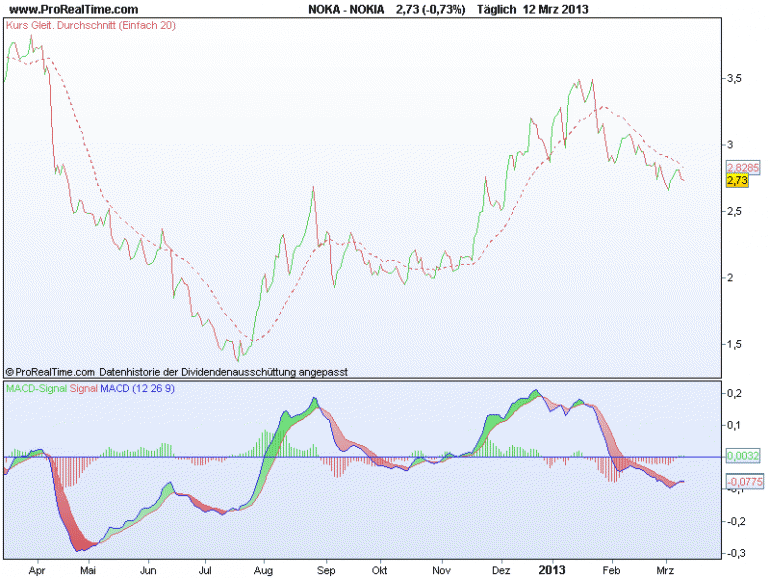The image size is (770, 578).
Task: Click the 12 Mrz 2013 date label
Action: coord(555,9)
